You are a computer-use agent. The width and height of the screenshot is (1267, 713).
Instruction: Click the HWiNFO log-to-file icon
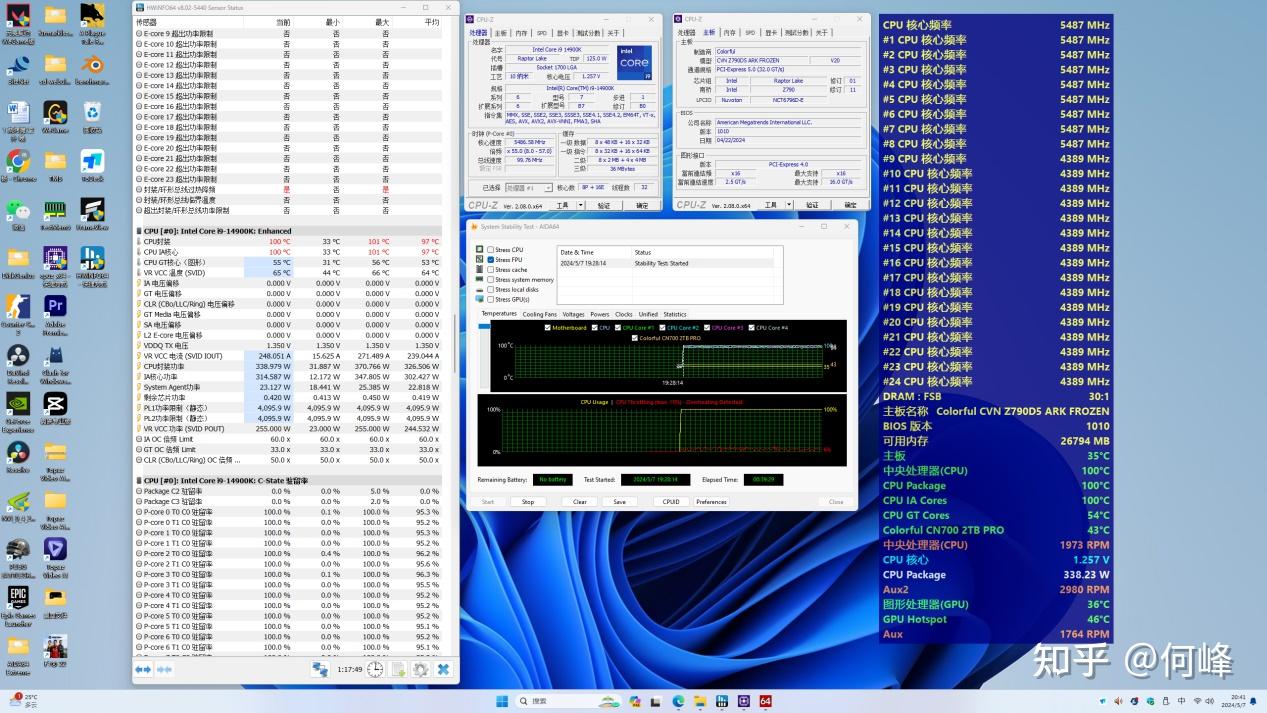pyautogui.click(x=398, y=669)
